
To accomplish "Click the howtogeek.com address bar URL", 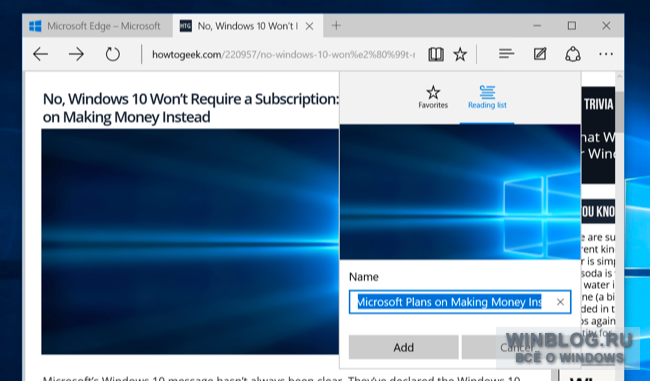I will pyautogui.click(x=283, y=54).
